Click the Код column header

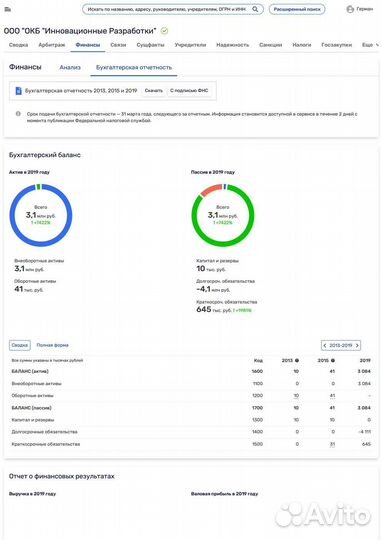258,361
